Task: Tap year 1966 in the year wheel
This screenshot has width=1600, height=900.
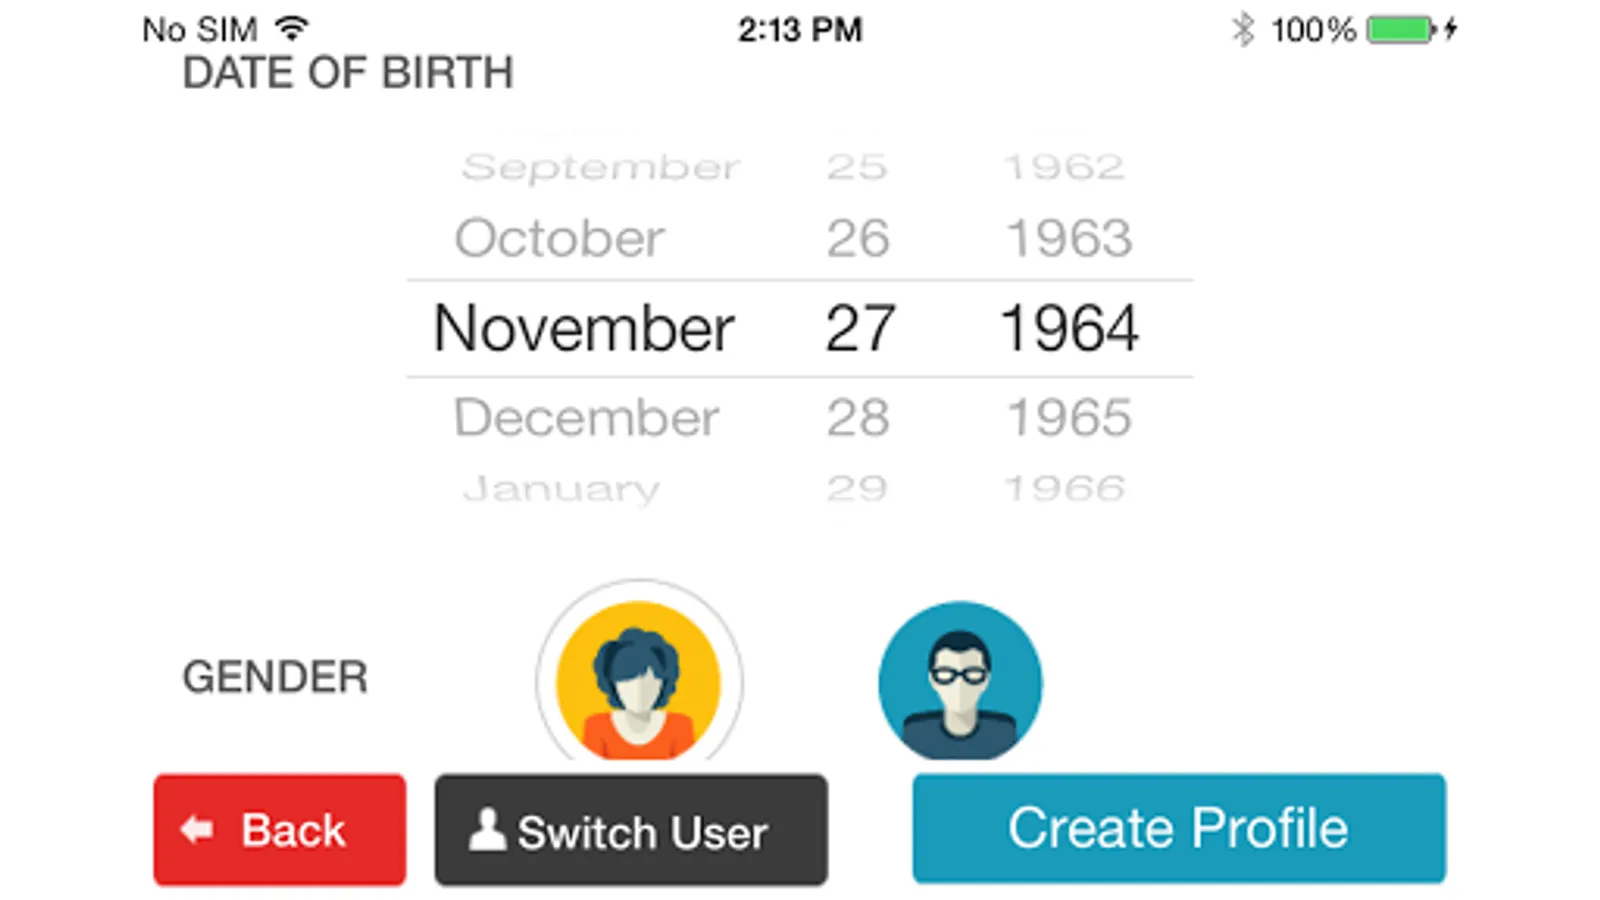Action: tap(1065, 488)
